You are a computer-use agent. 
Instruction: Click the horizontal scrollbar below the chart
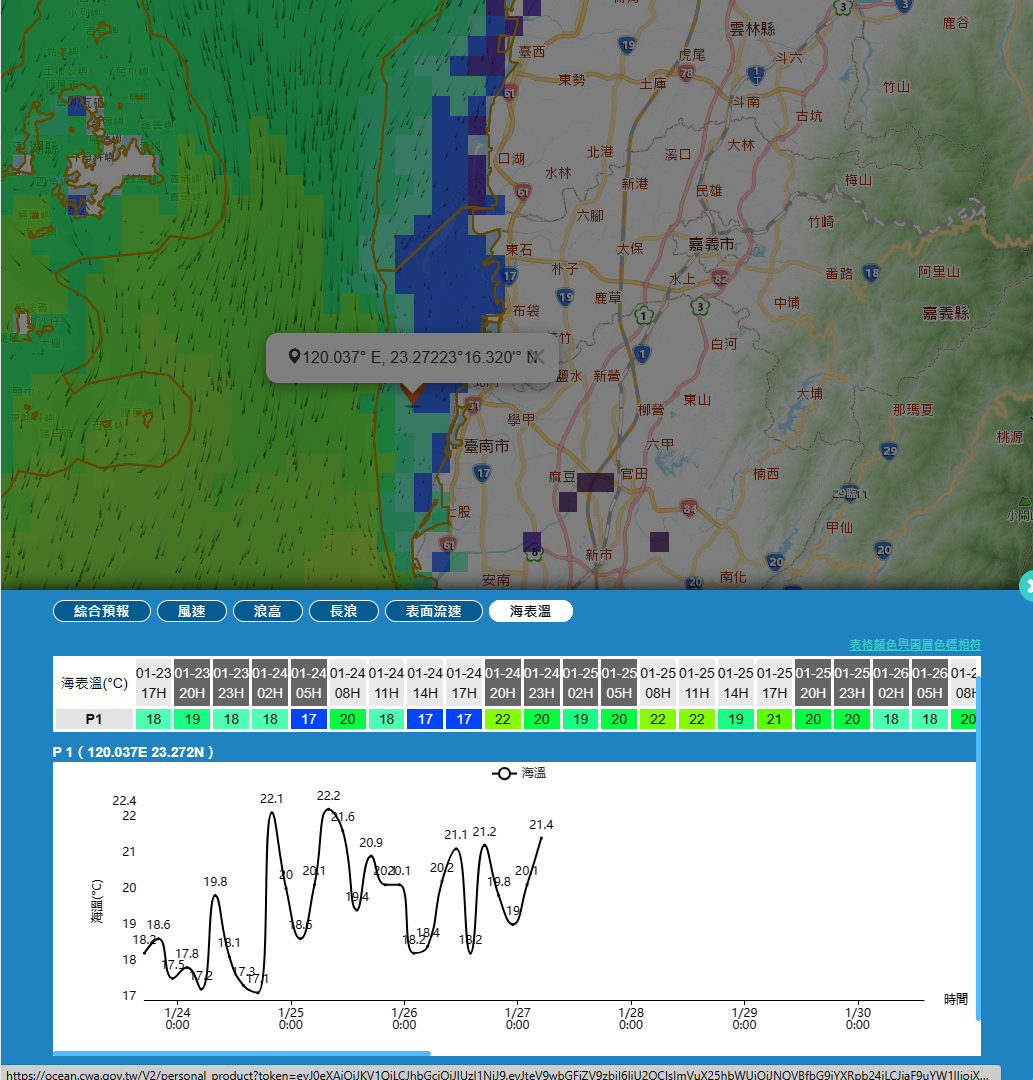[x=241, y=1053]
